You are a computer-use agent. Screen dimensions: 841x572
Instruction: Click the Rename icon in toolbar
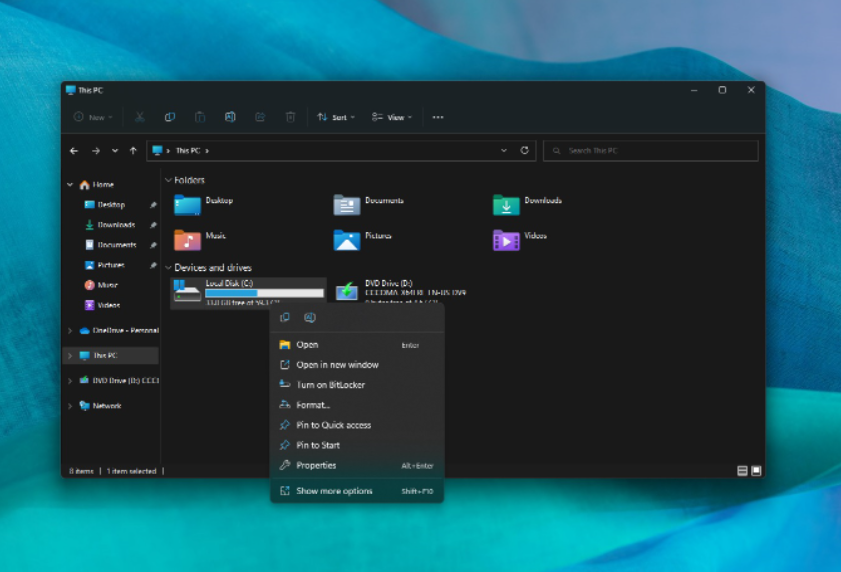tap(230, 117)
